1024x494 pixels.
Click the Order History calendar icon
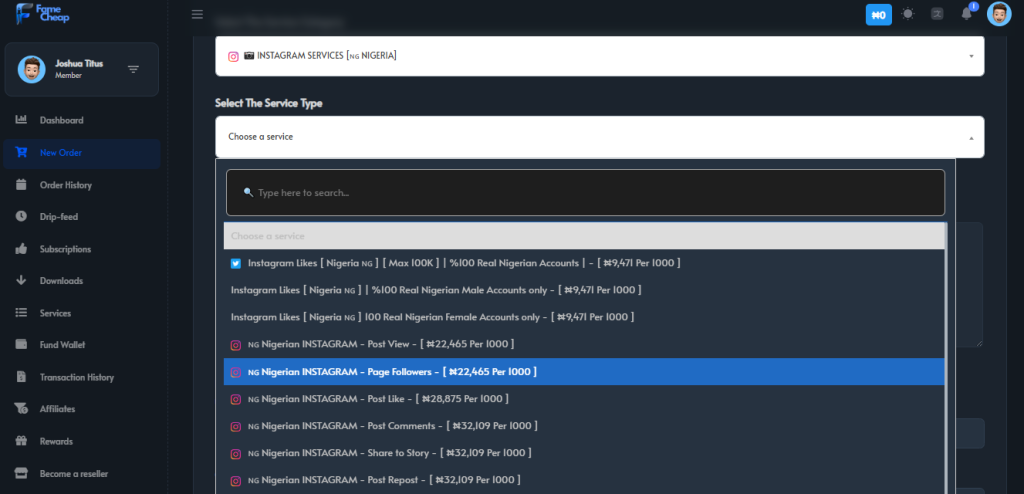click(21, 184)
